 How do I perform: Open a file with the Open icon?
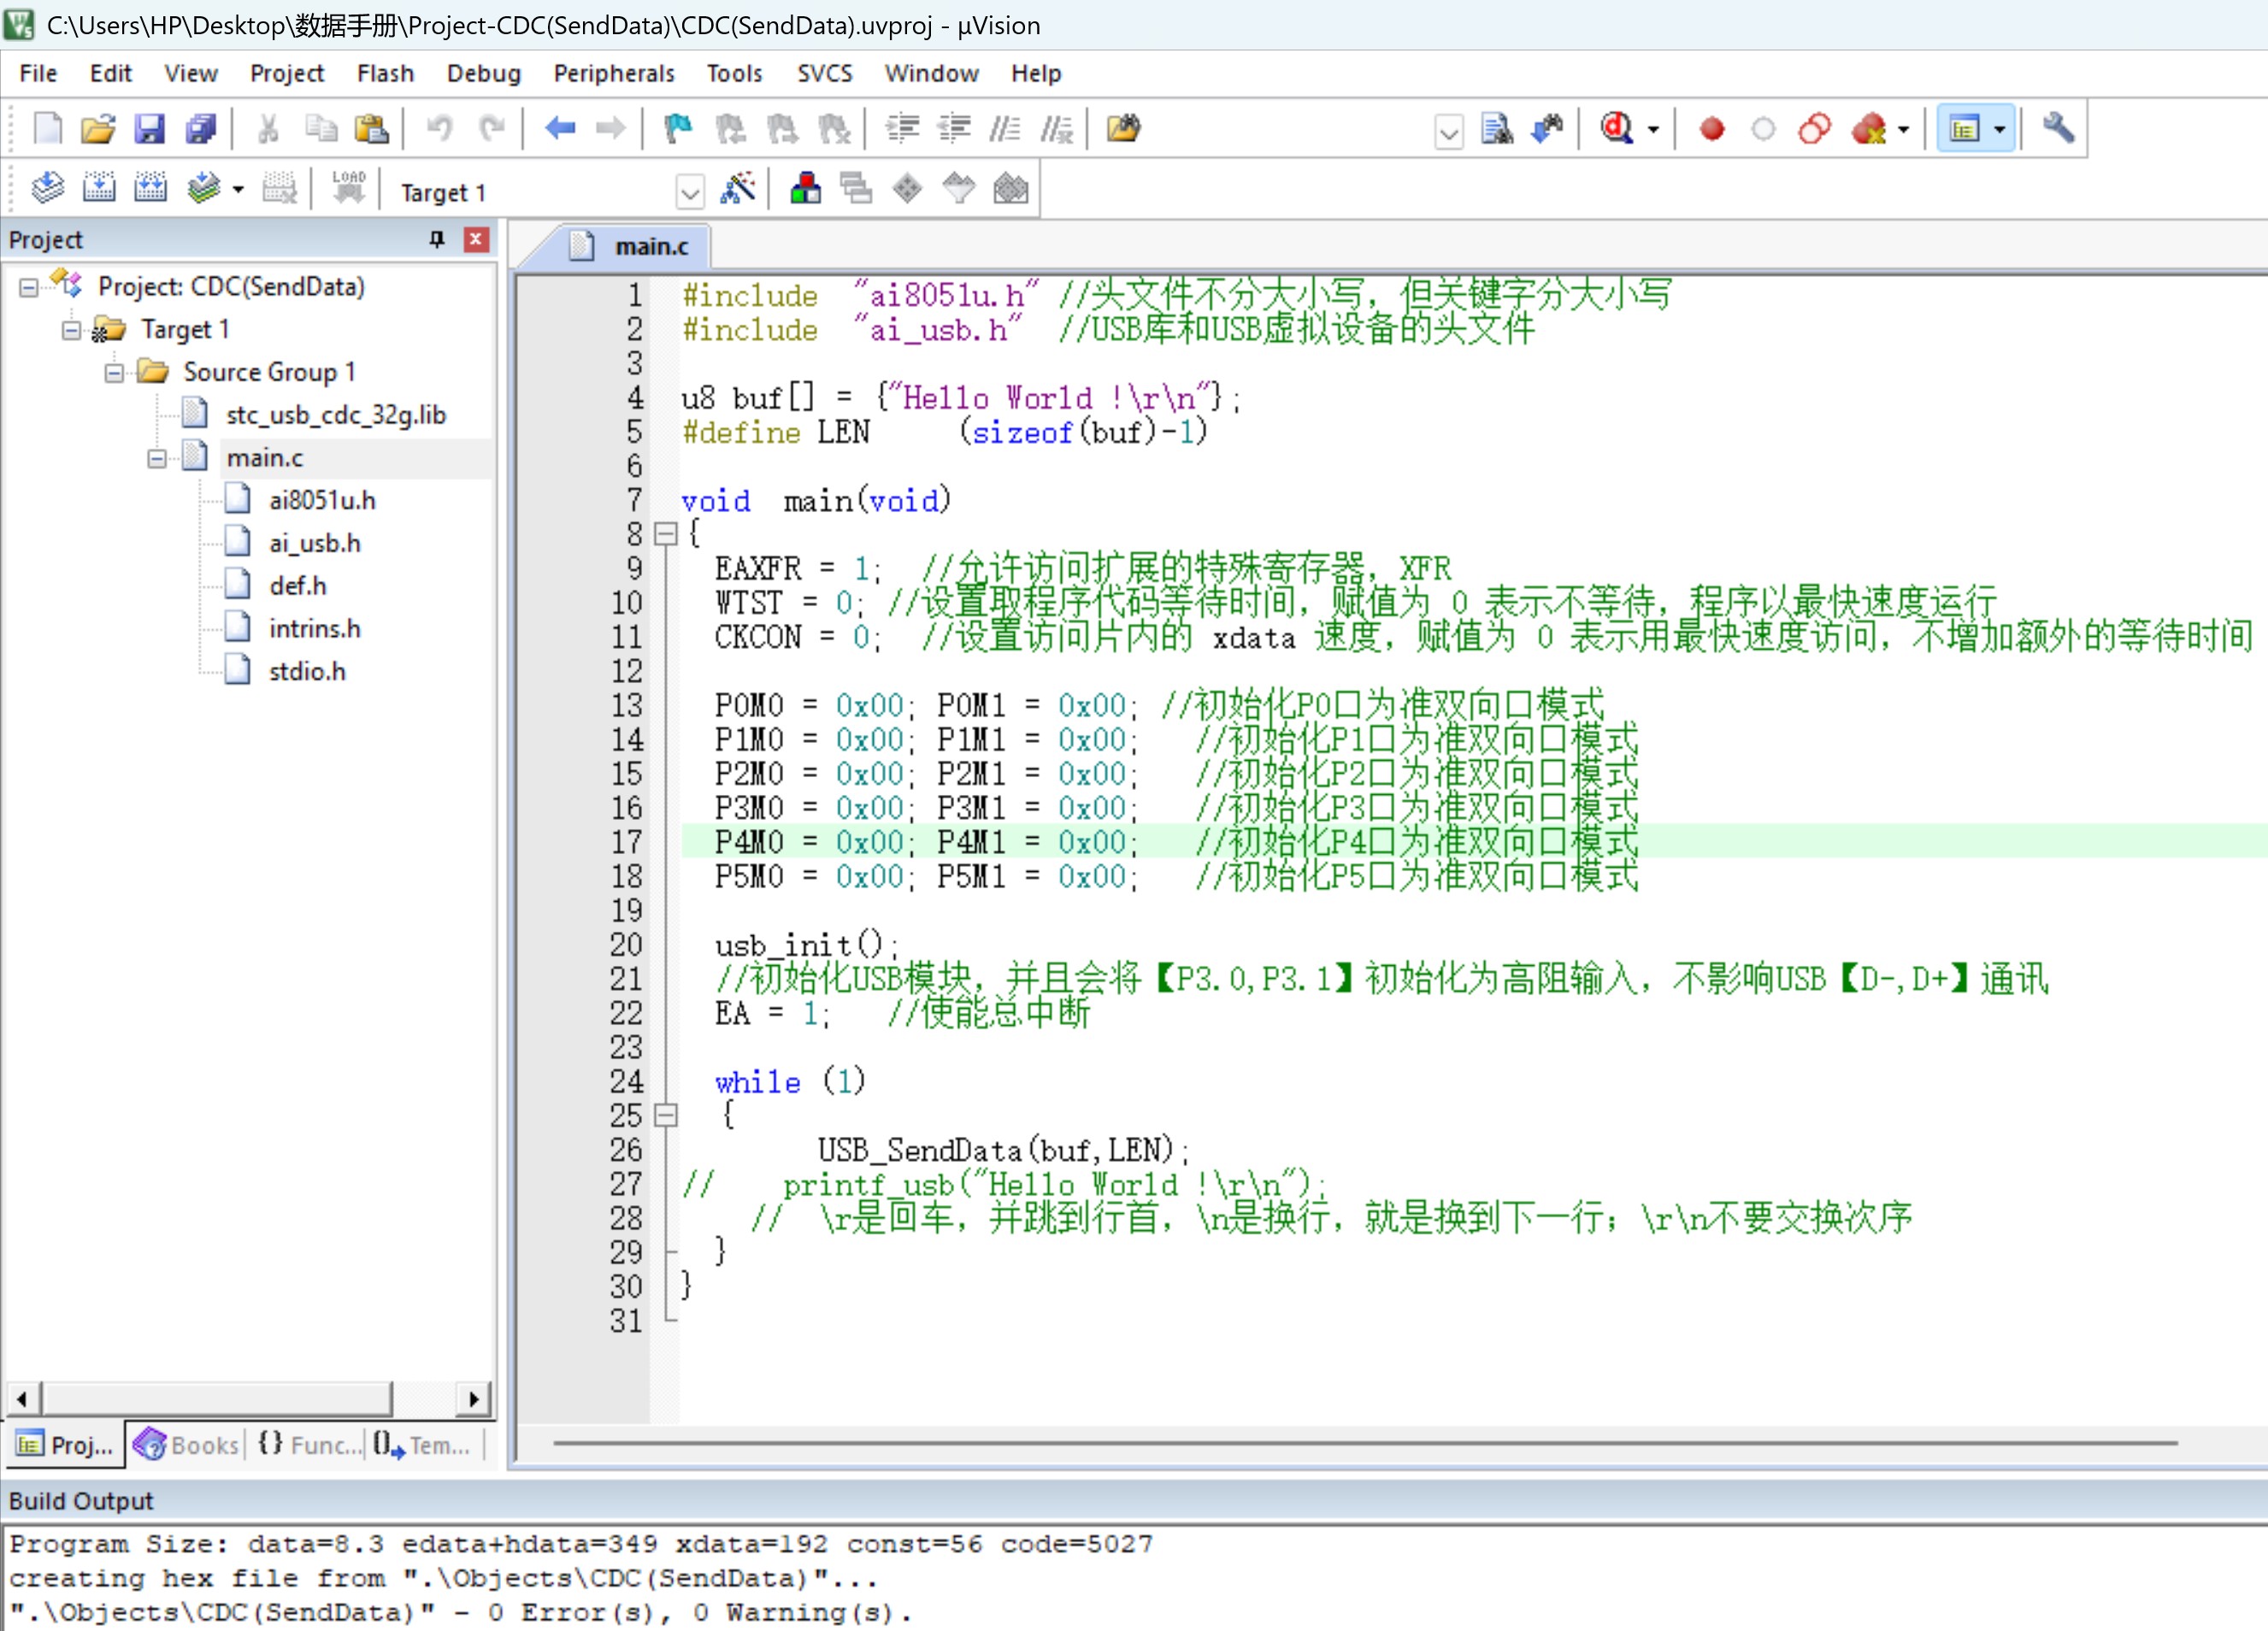coord(98,128)
